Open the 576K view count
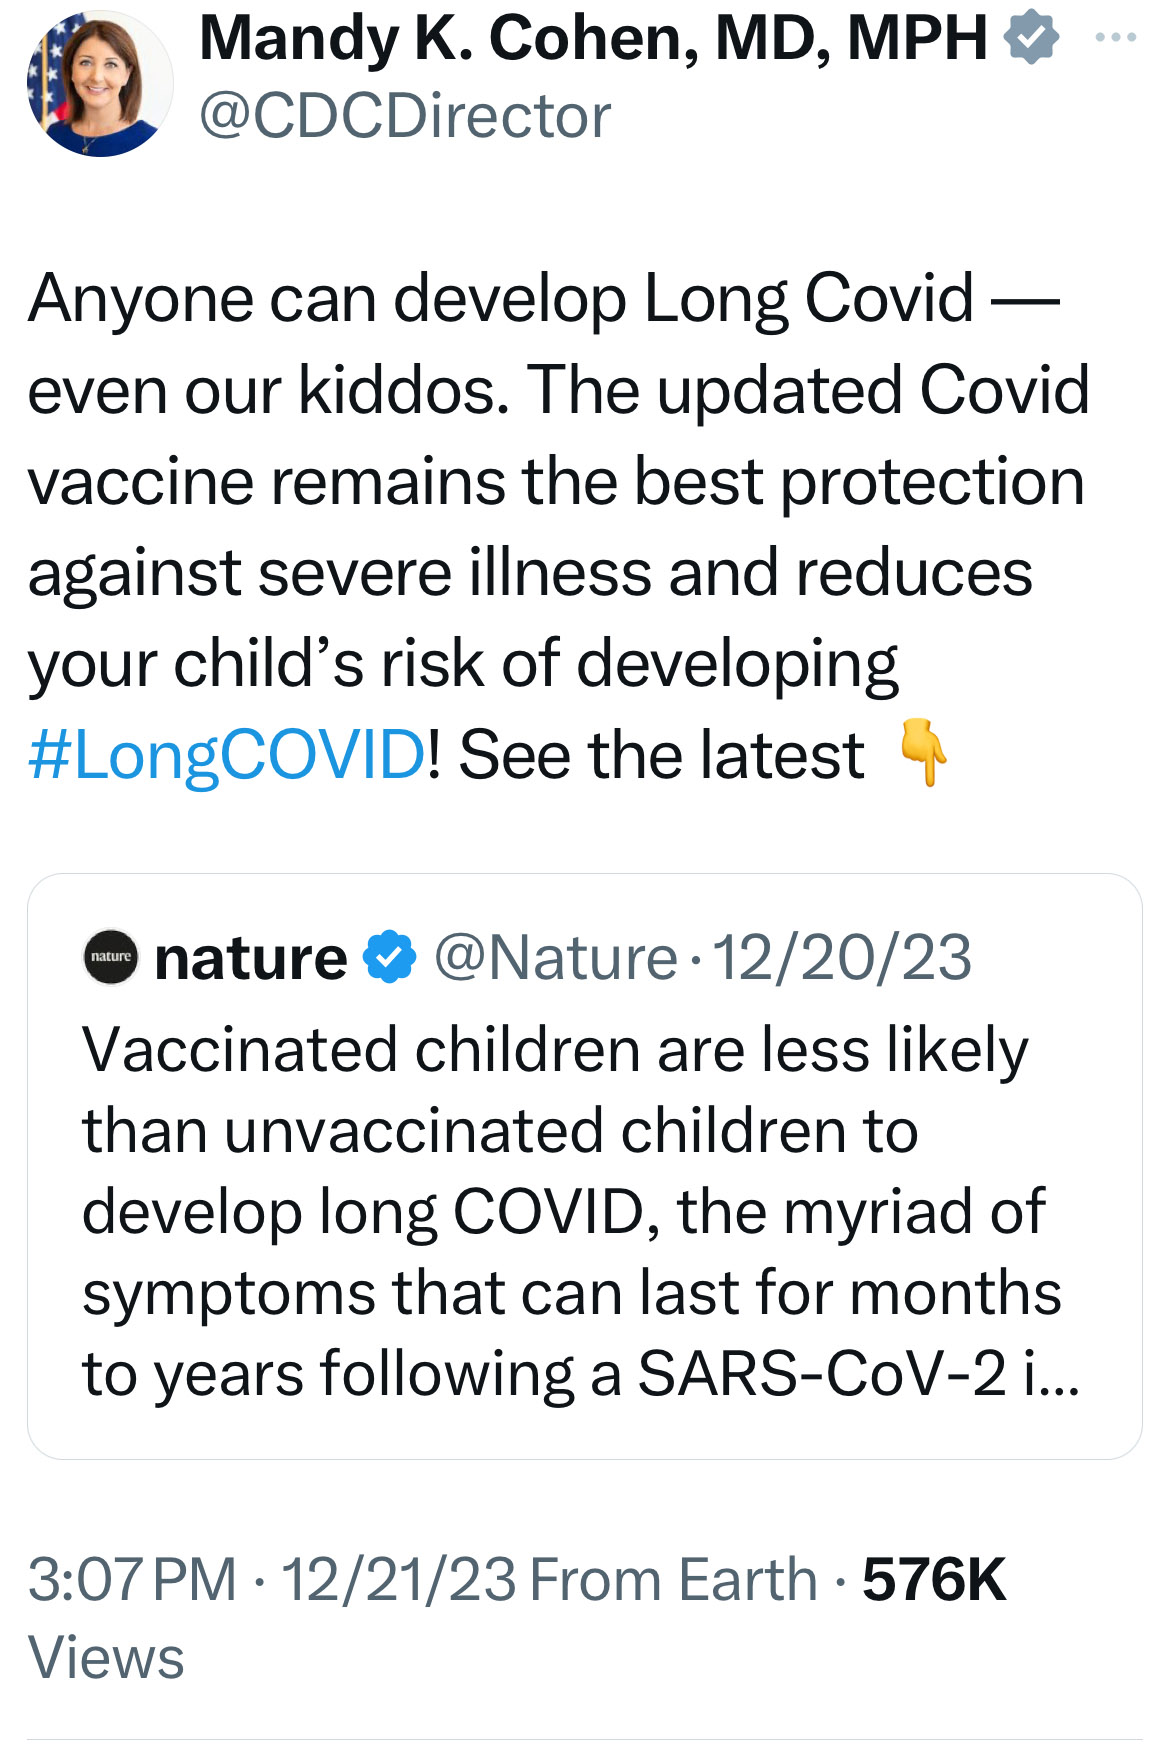The height and width of the screenshot is (1744, 1170). tap(934, 1581)
